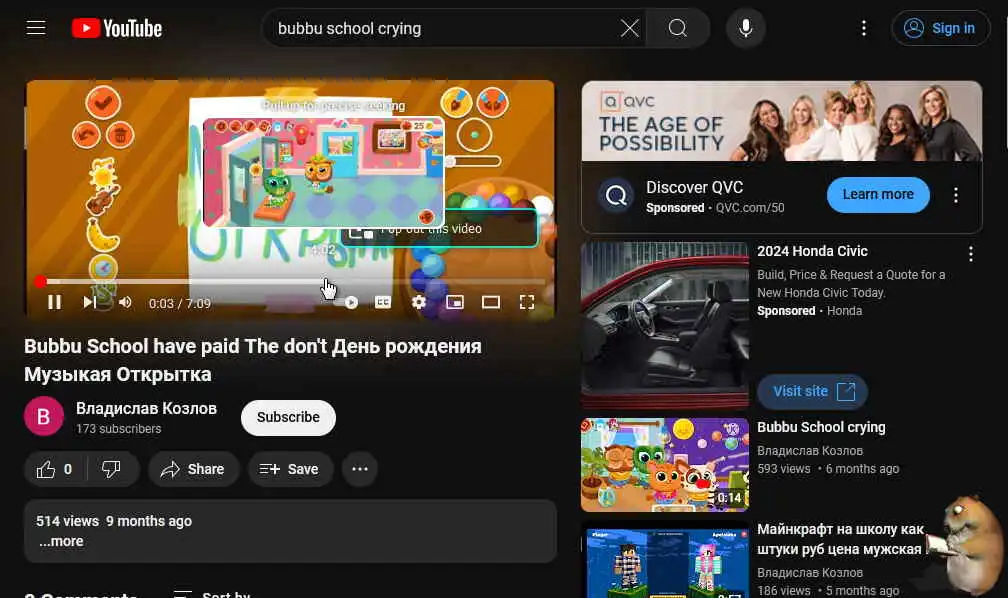1008x598 pixels.
Task: Click the Honda Civic car thumbnail
Action: (x=665, y=325)
